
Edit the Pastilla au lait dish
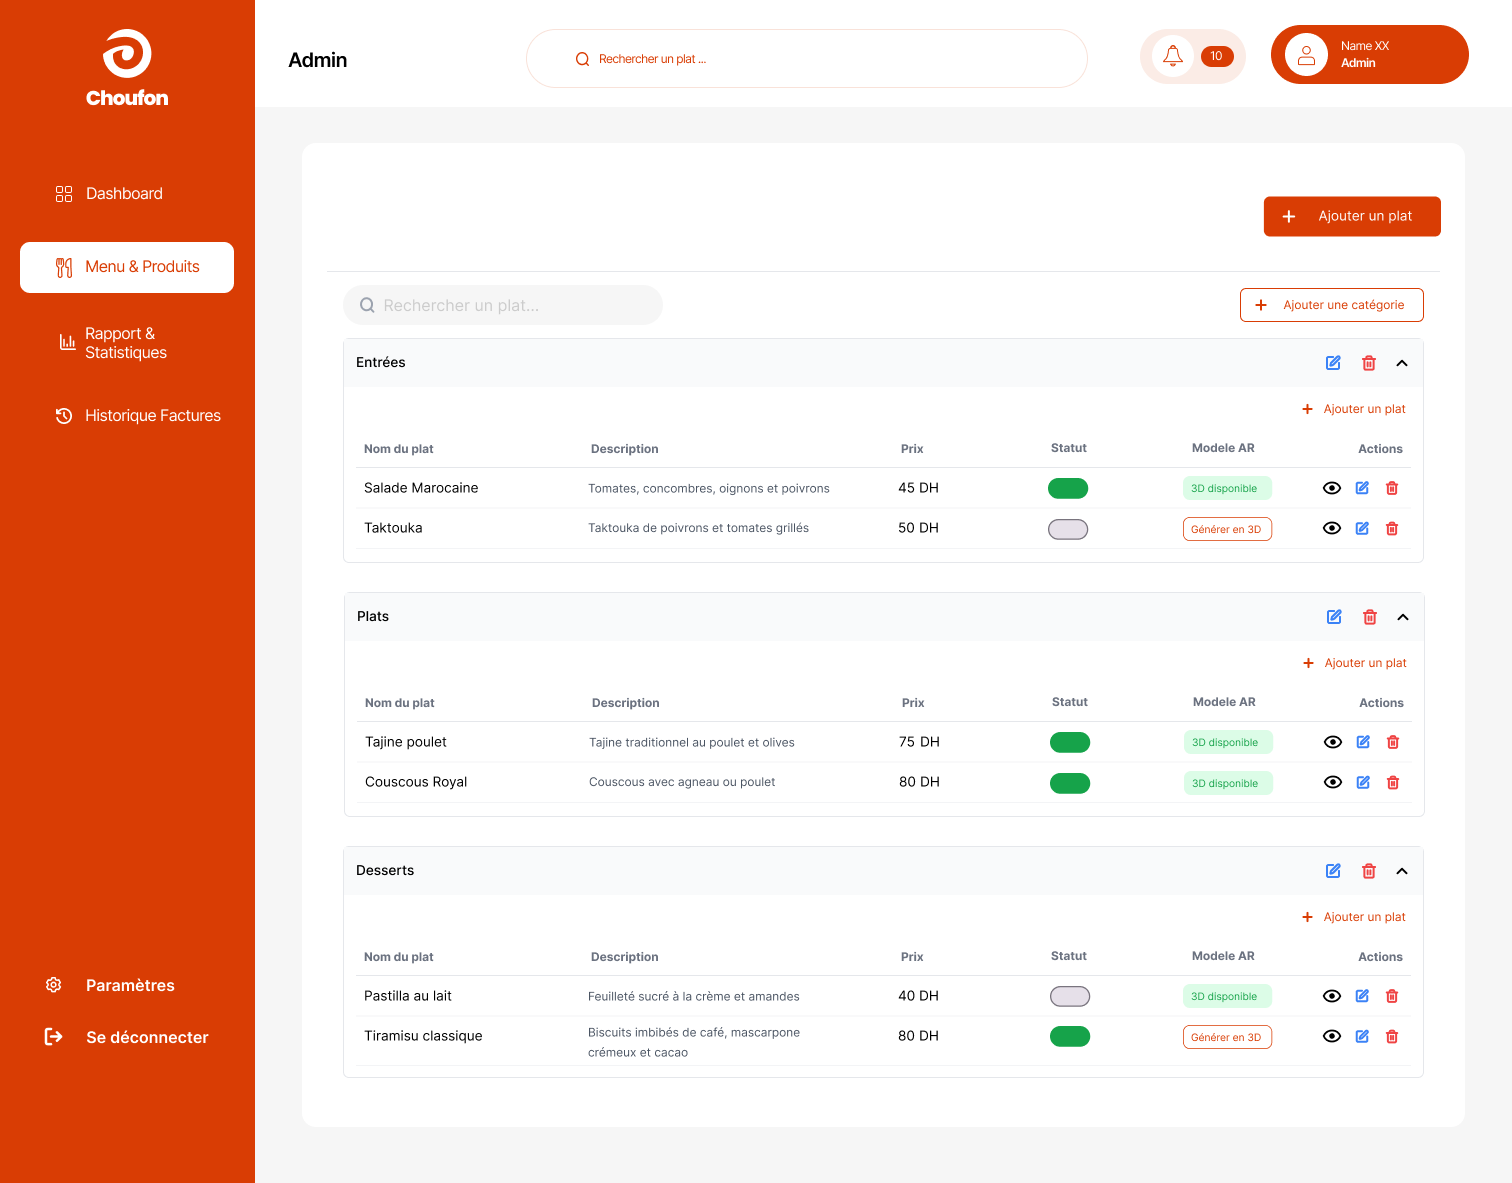[x=1362, y=996]
